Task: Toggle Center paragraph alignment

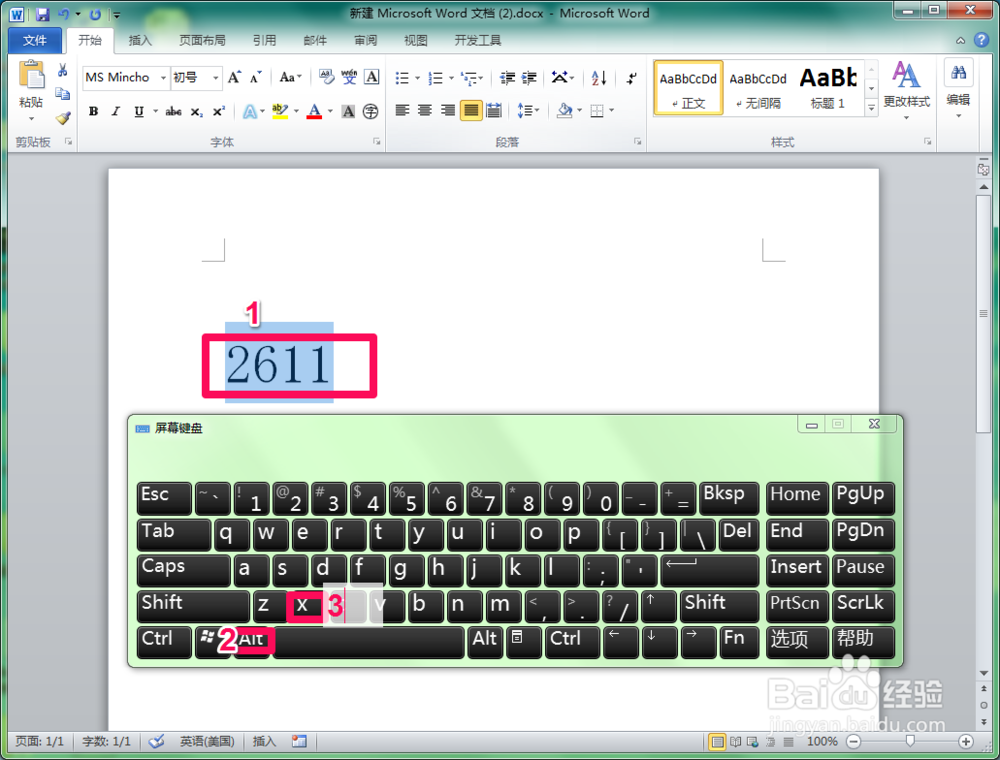Action: tap(425, 110)
